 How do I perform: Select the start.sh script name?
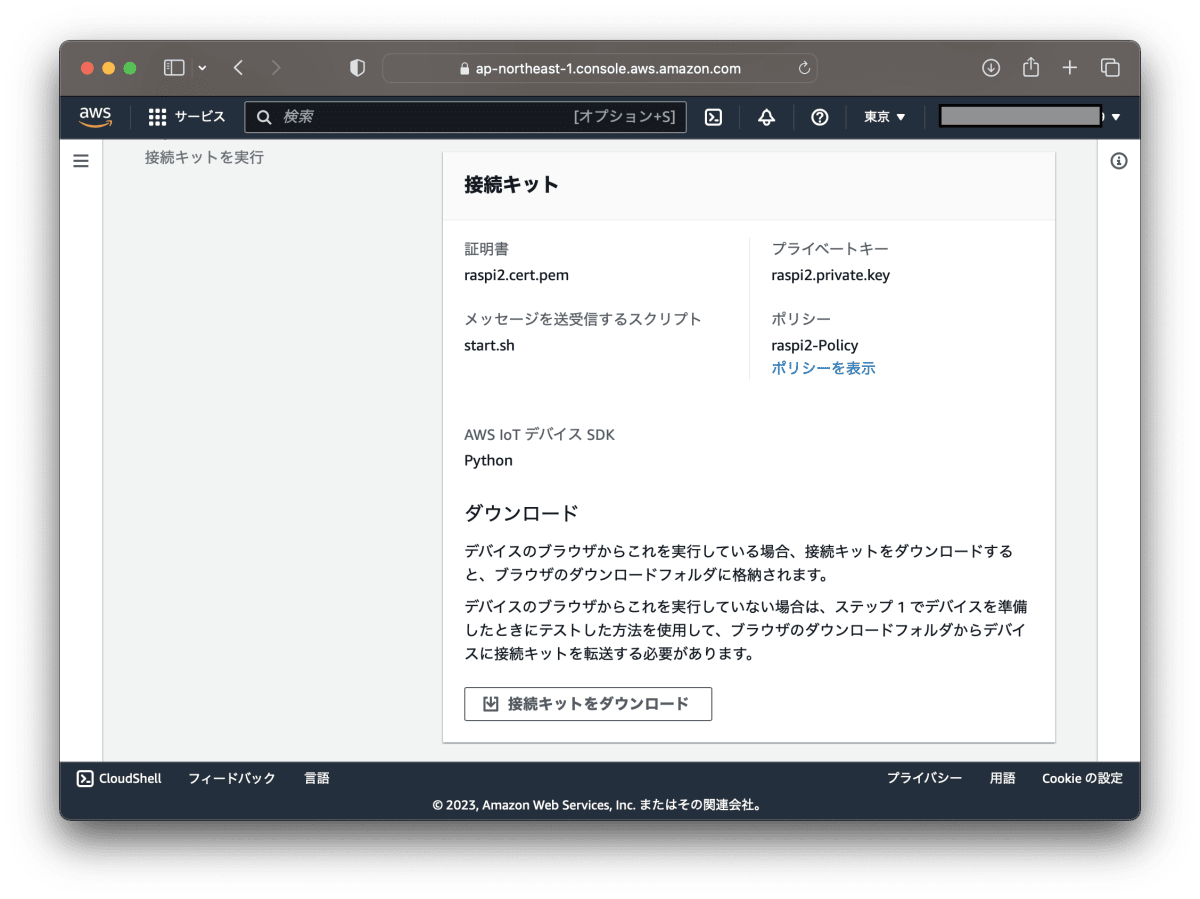click(x=489, y=345)
